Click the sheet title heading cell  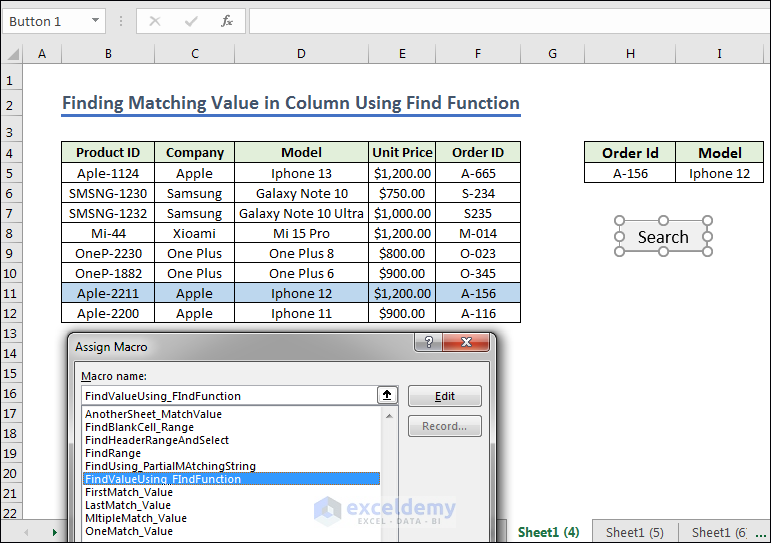(291, 103)
